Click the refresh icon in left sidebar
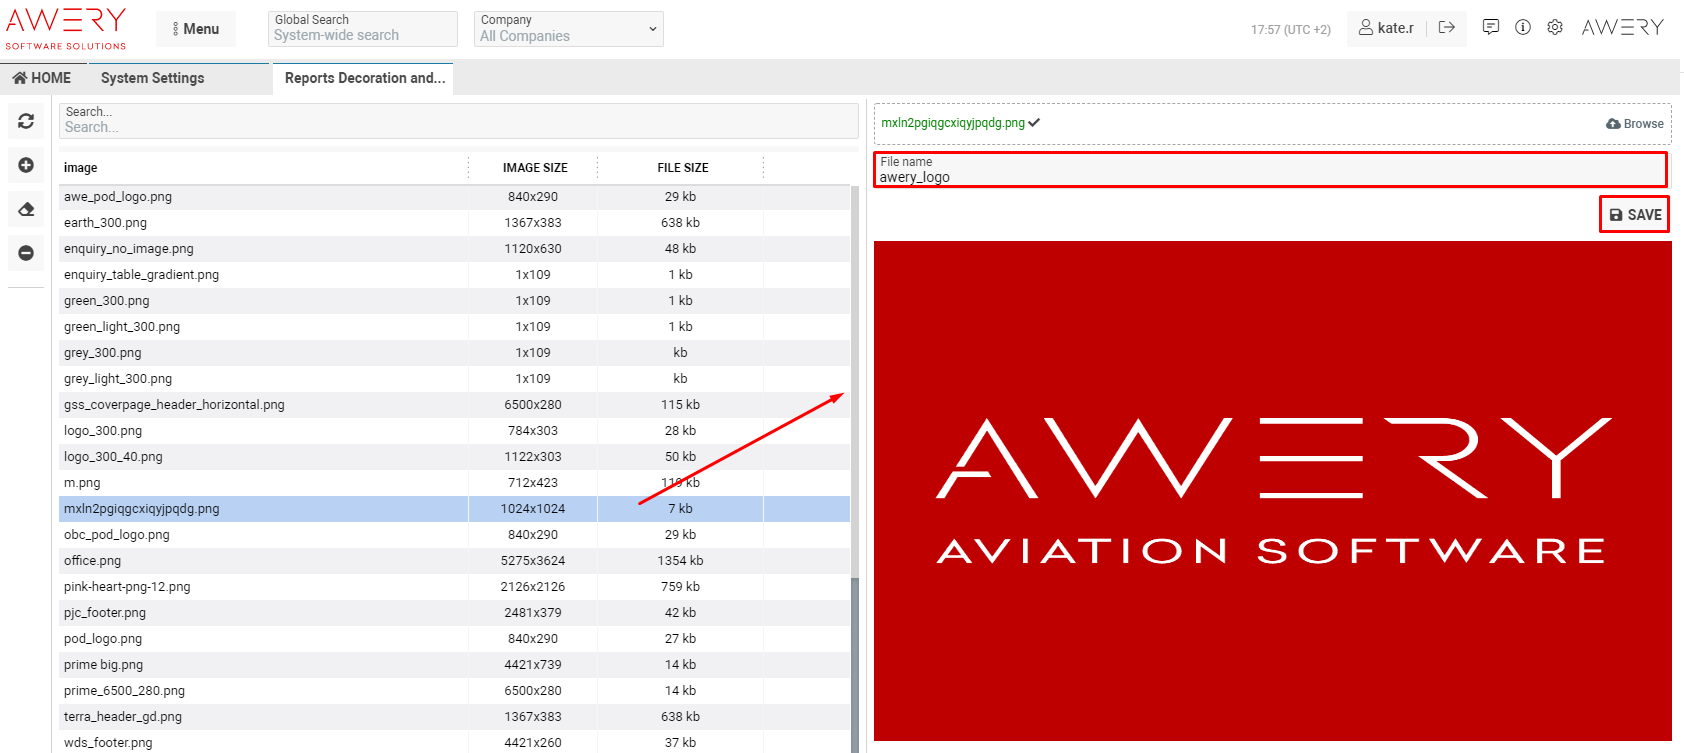The height and width of the screenshot is (753, 1684). [26, 121]
